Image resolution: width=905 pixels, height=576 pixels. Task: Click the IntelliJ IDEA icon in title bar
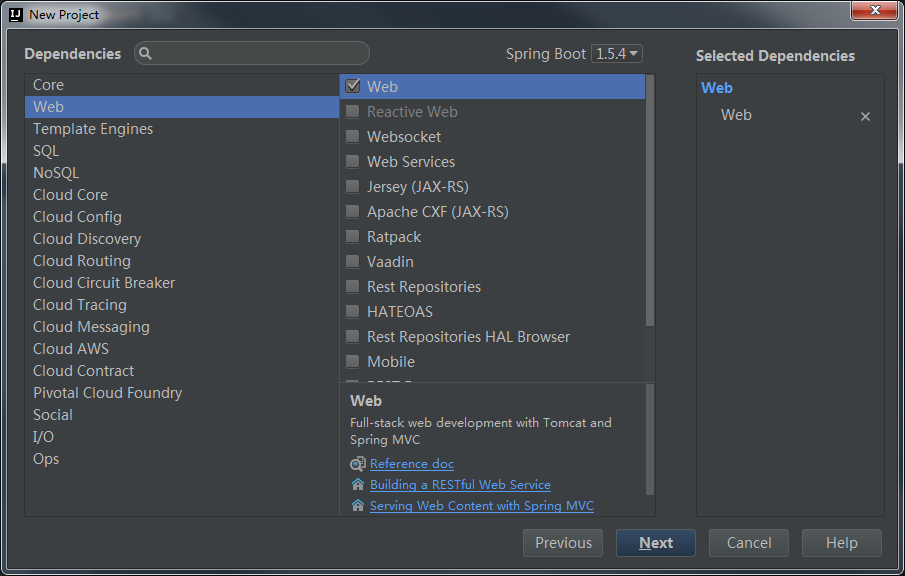click(16, 14)
